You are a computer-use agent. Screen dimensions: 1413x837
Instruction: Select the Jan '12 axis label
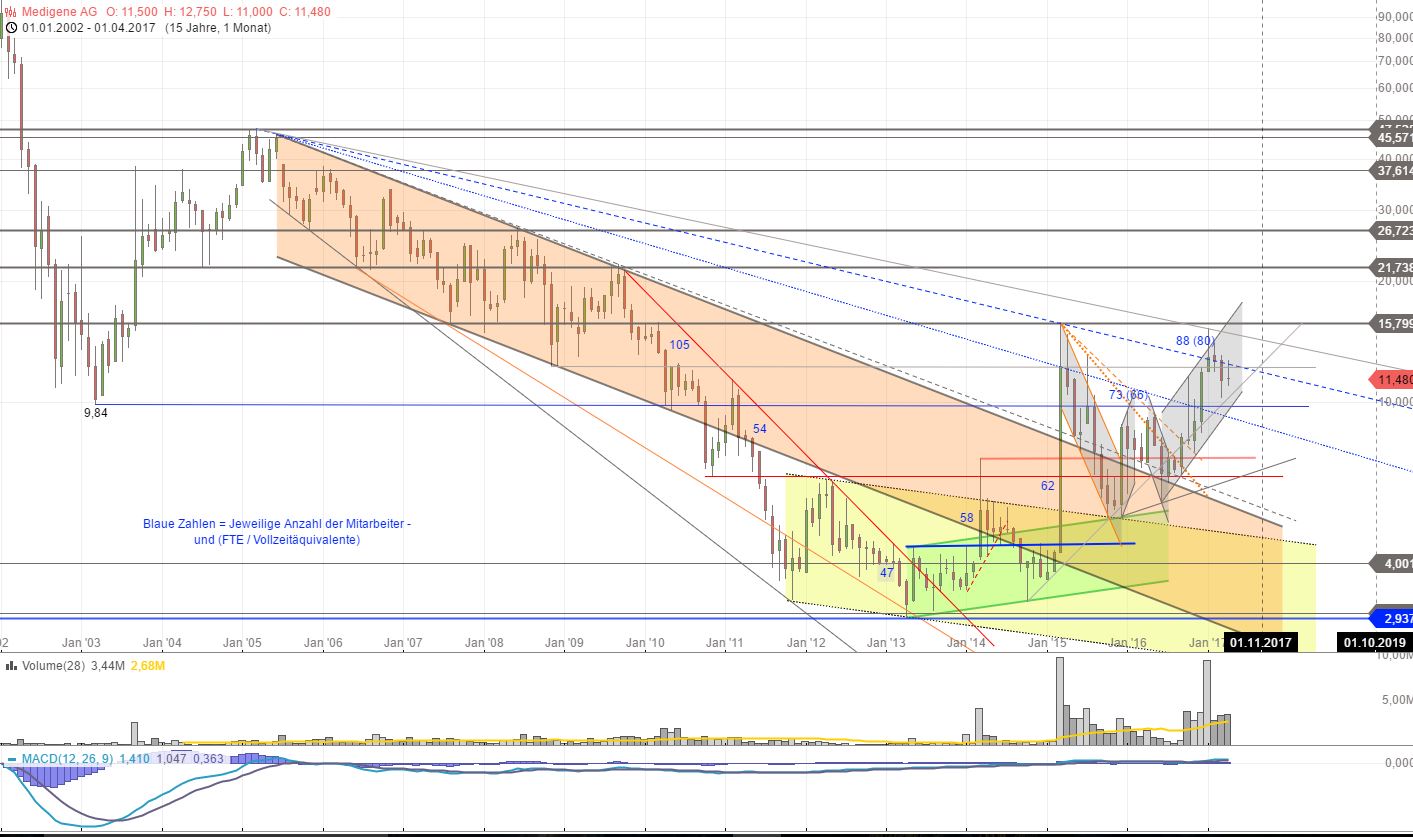806,643
